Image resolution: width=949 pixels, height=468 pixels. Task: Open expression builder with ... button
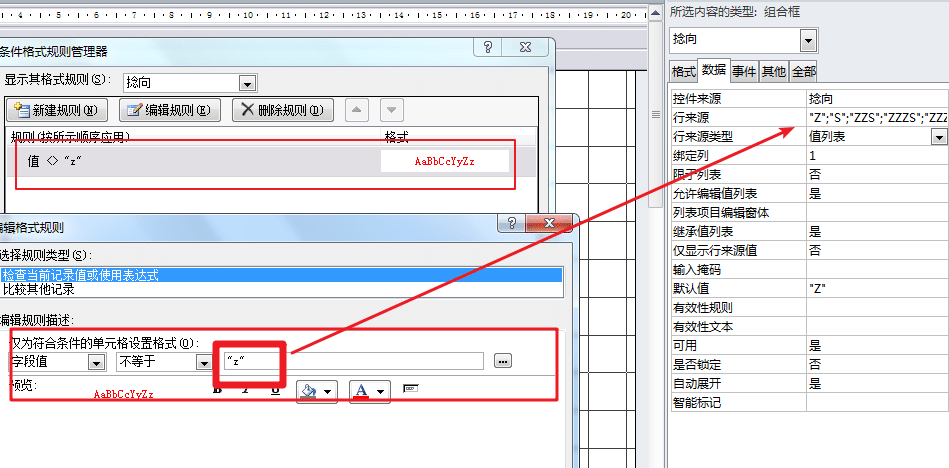point(503,361)
